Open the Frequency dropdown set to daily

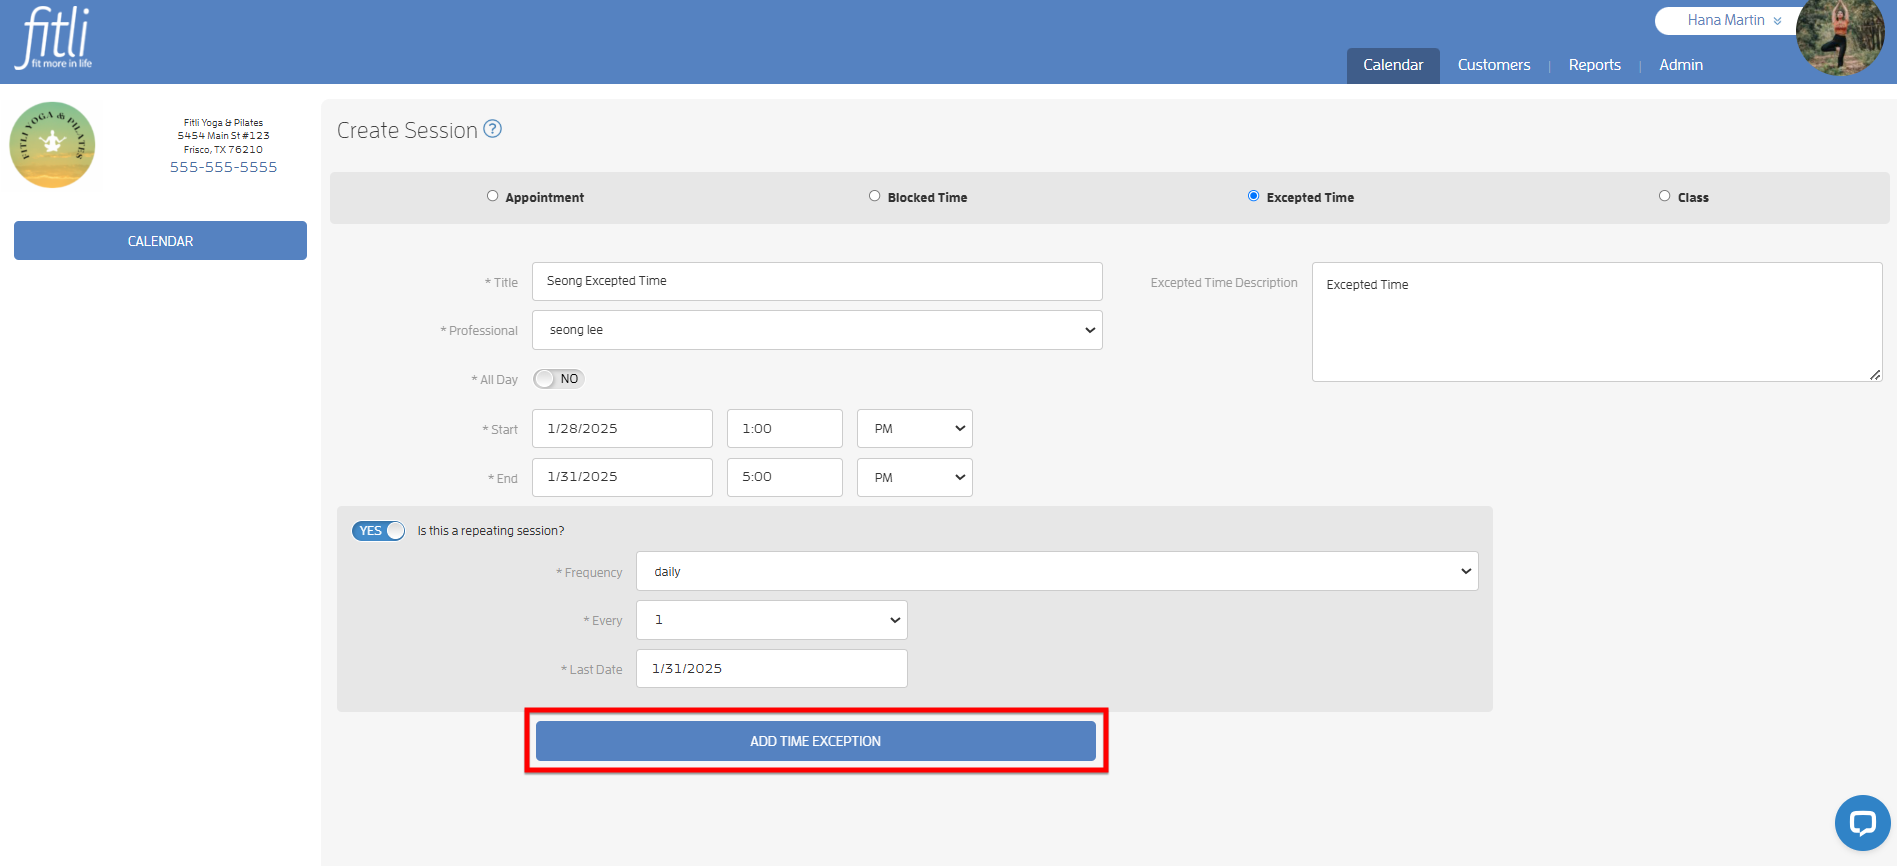click(1057, 571)
